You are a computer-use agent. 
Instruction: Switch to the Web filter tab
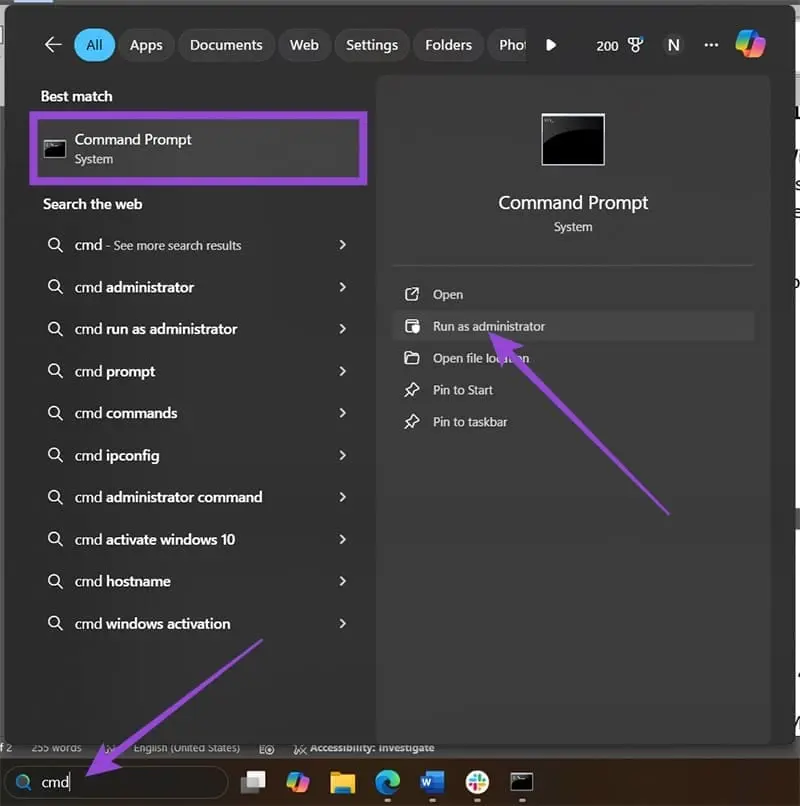(x=304, y=45)
